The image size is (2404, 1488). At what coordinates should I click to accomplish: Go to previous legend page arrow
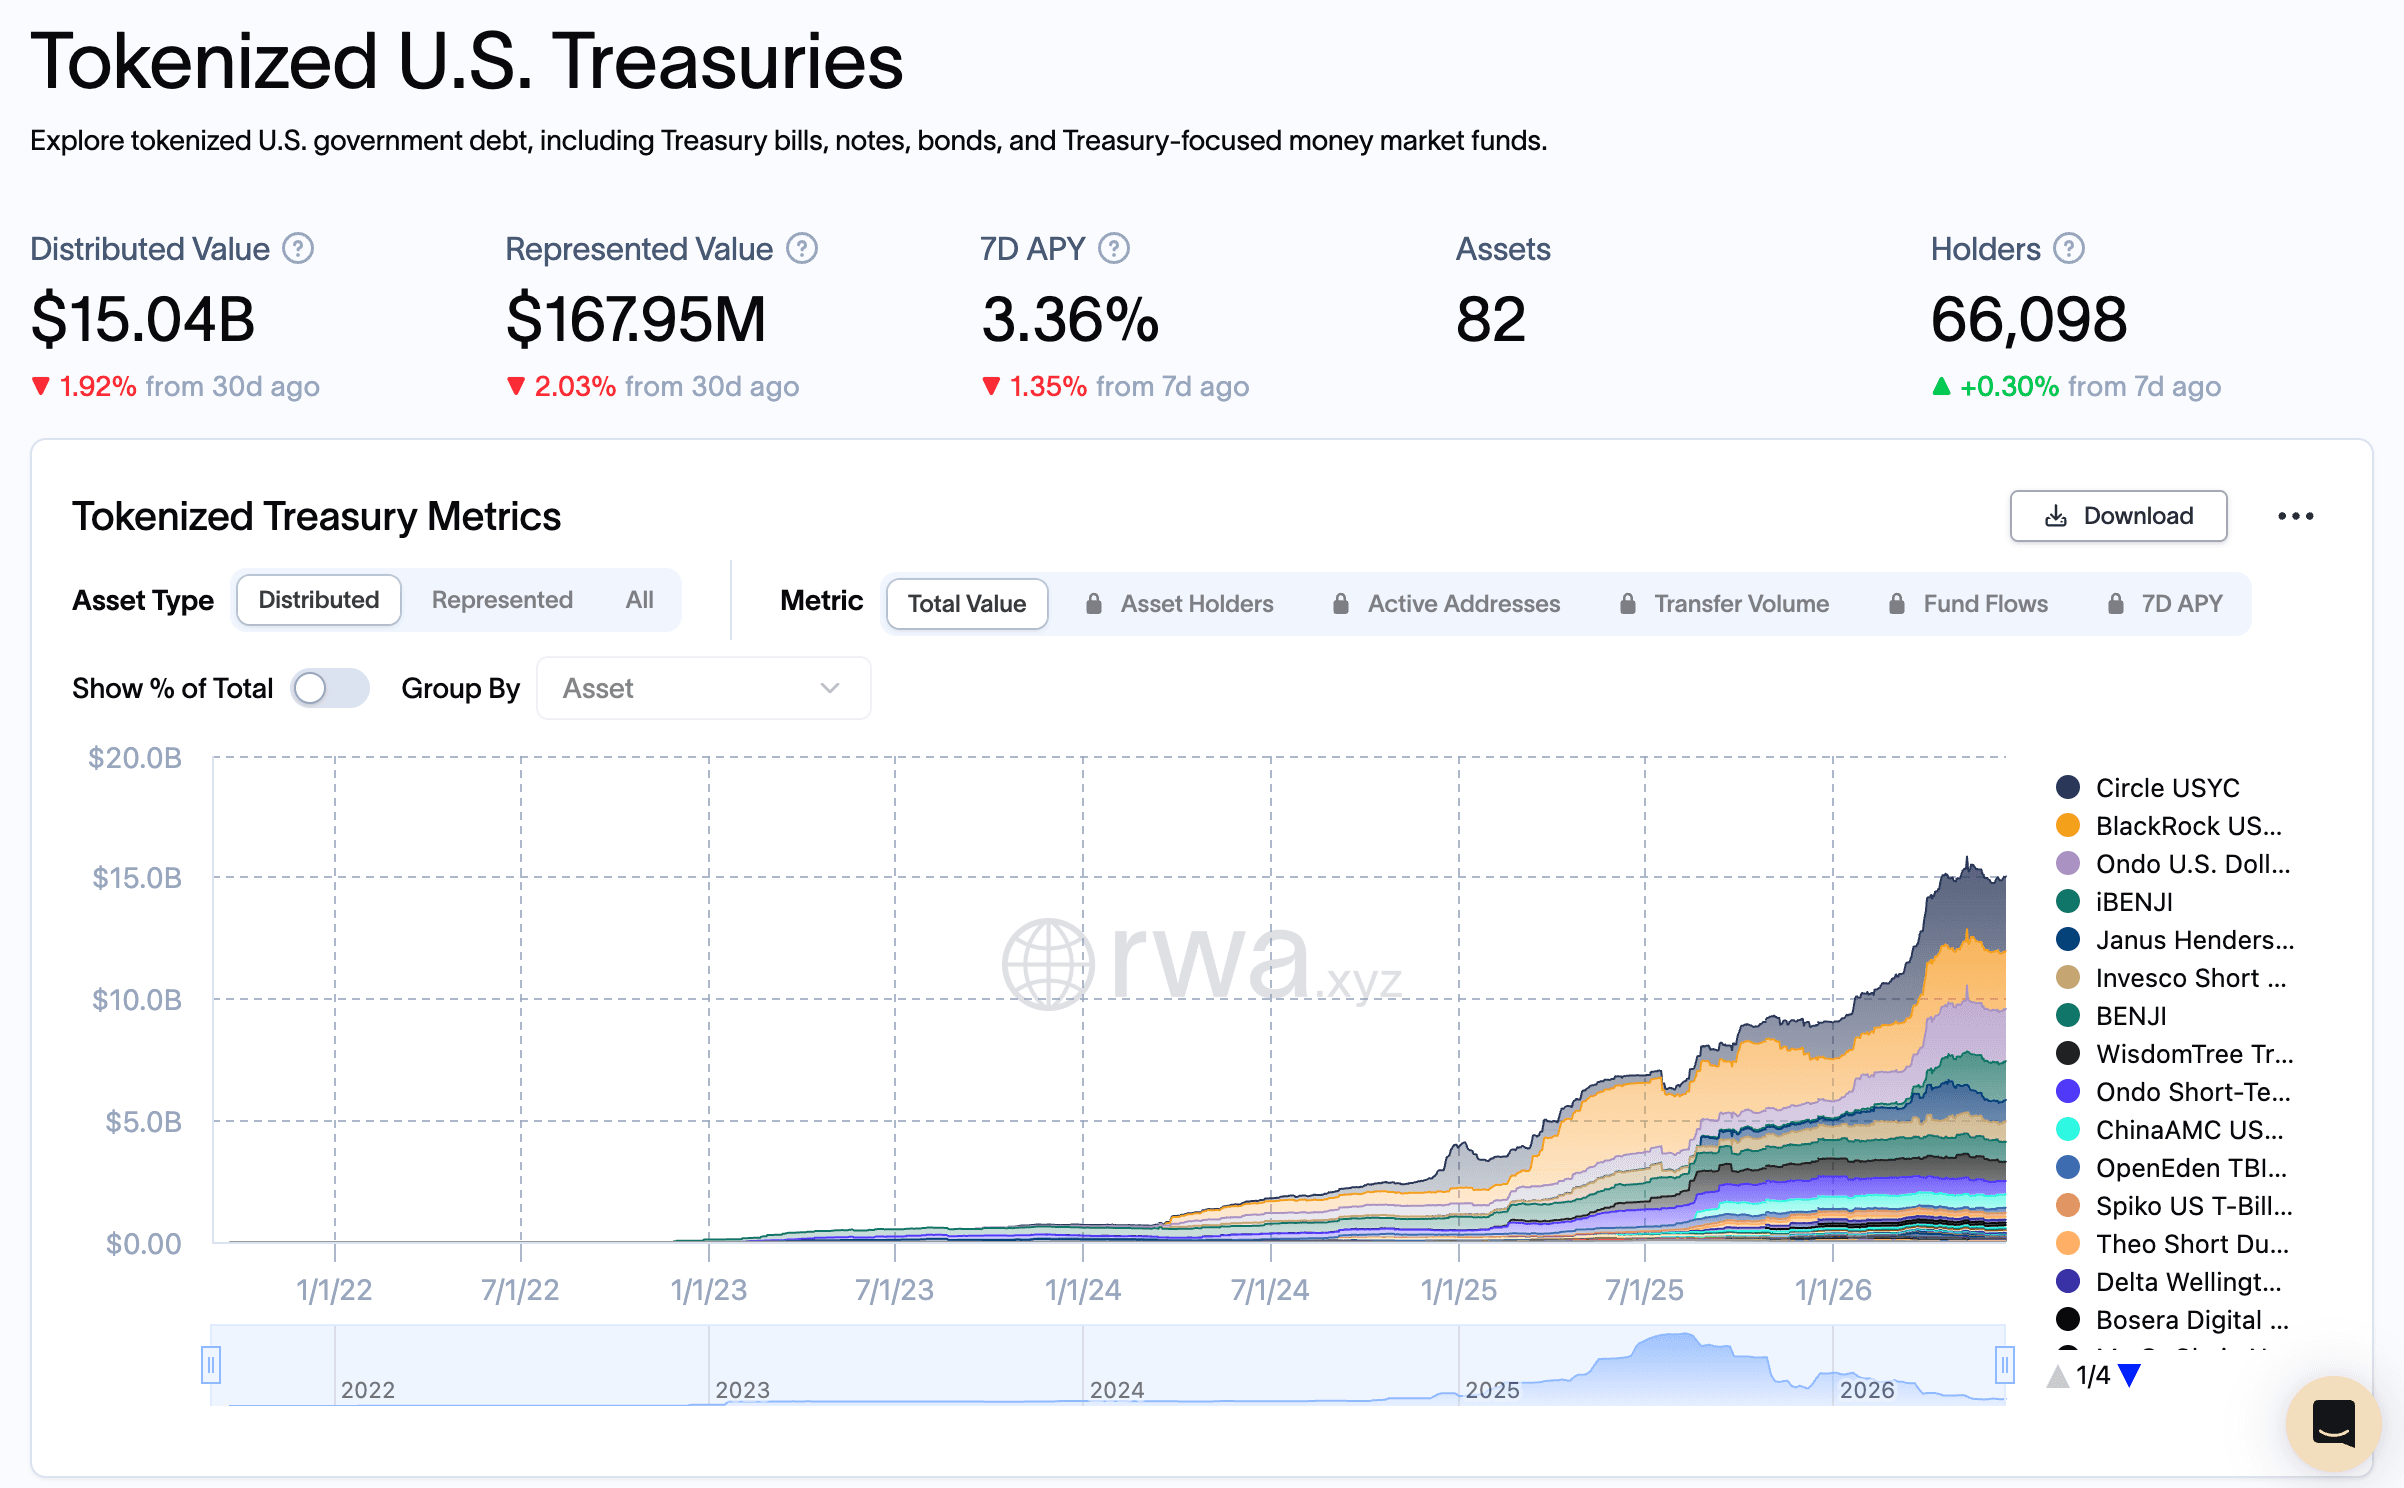click(2057, 1376)
